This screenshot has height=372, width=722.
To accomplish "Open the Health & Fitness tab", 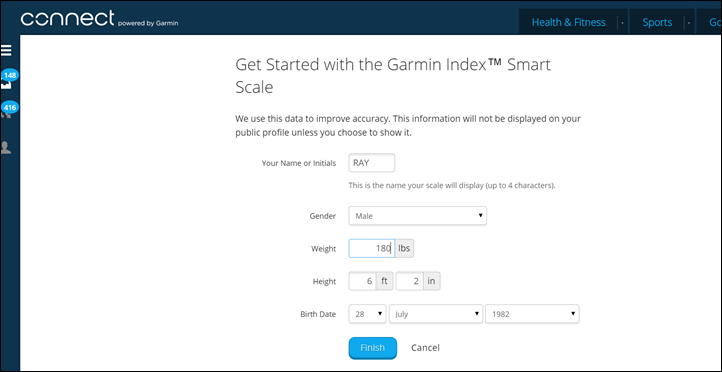I will click(568, 22).
